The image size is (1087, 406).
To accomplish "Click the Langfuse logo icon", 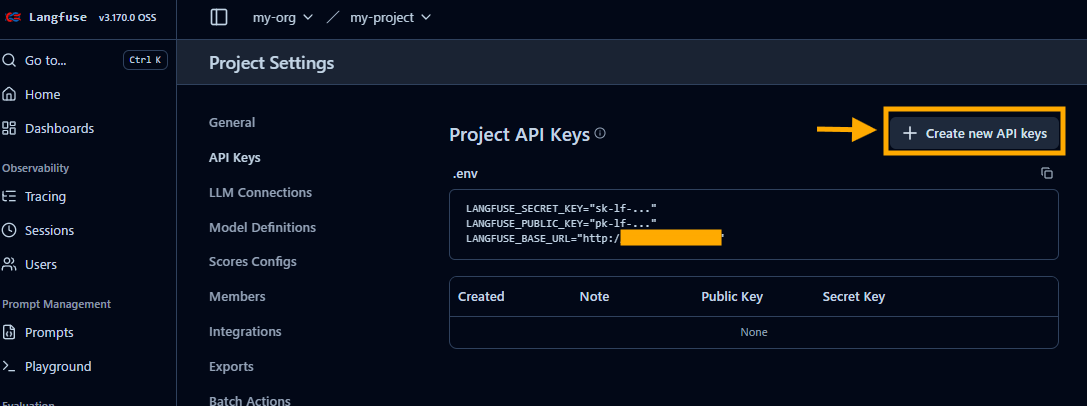I will [13, 17].
